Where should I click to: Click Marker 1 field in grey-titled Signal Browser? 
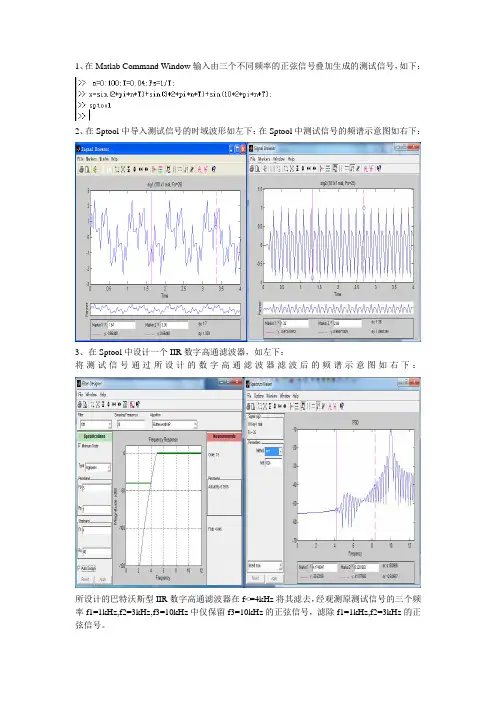[295, 323]
